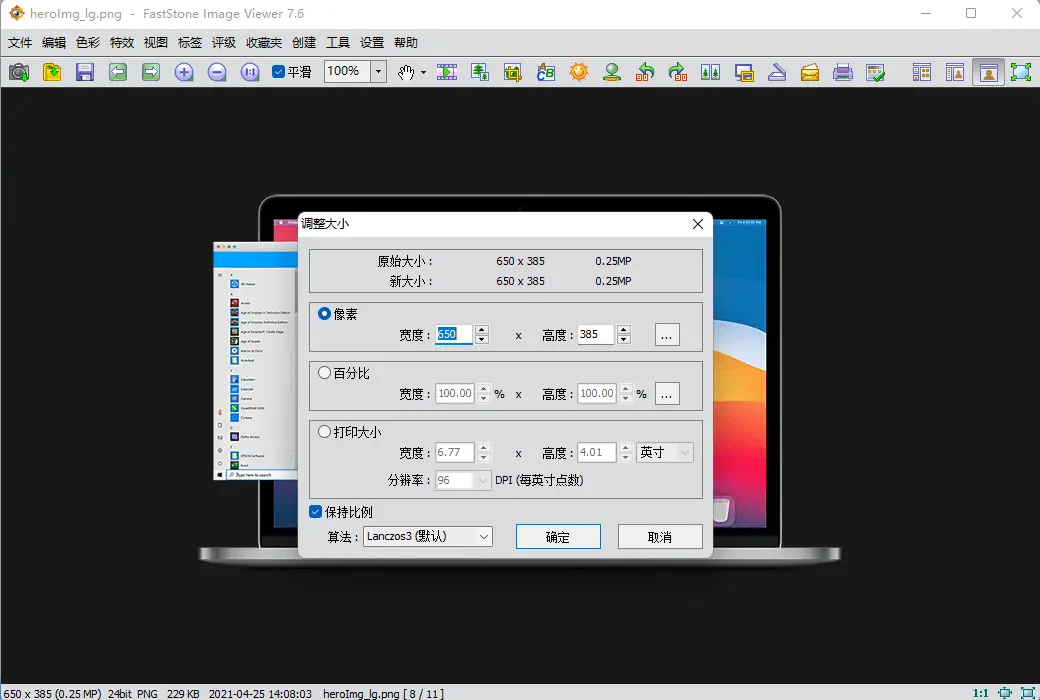Viewport: 1040px width, 700px height.
Task: Increase pixel 高度 with up spinner
Action: coord(623,329)
